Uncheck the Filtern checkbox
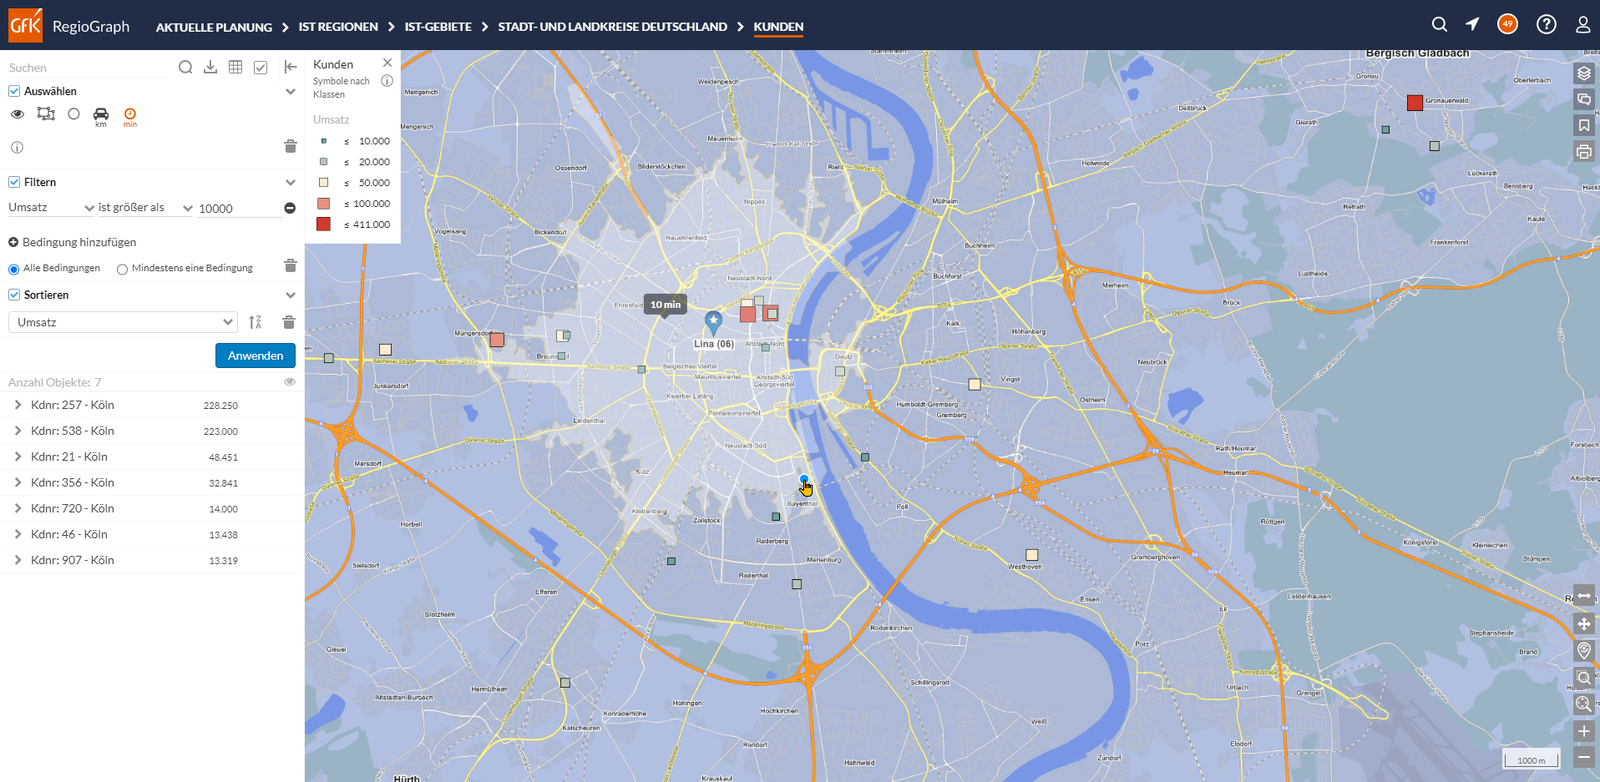This screenshot has height=782, width=1600. click(x=14, y=182)
